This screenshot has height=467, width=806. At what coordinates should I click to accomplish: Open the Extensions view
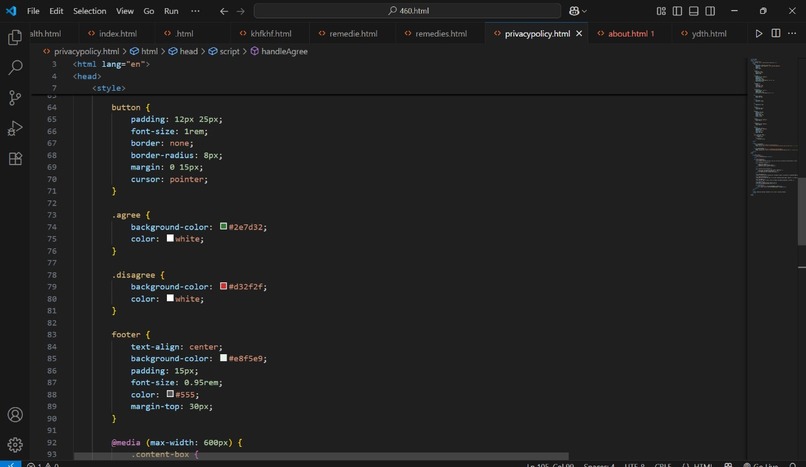point(15,158)
